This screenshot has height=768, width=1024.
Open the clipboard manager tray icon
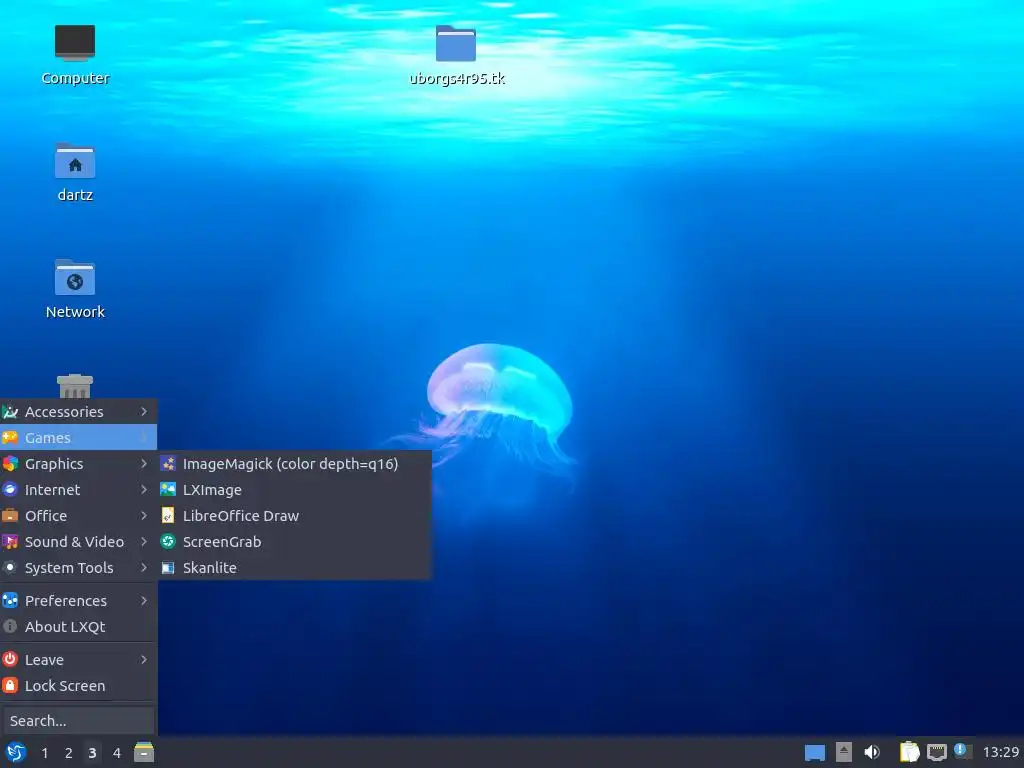[x=909, y=752]
